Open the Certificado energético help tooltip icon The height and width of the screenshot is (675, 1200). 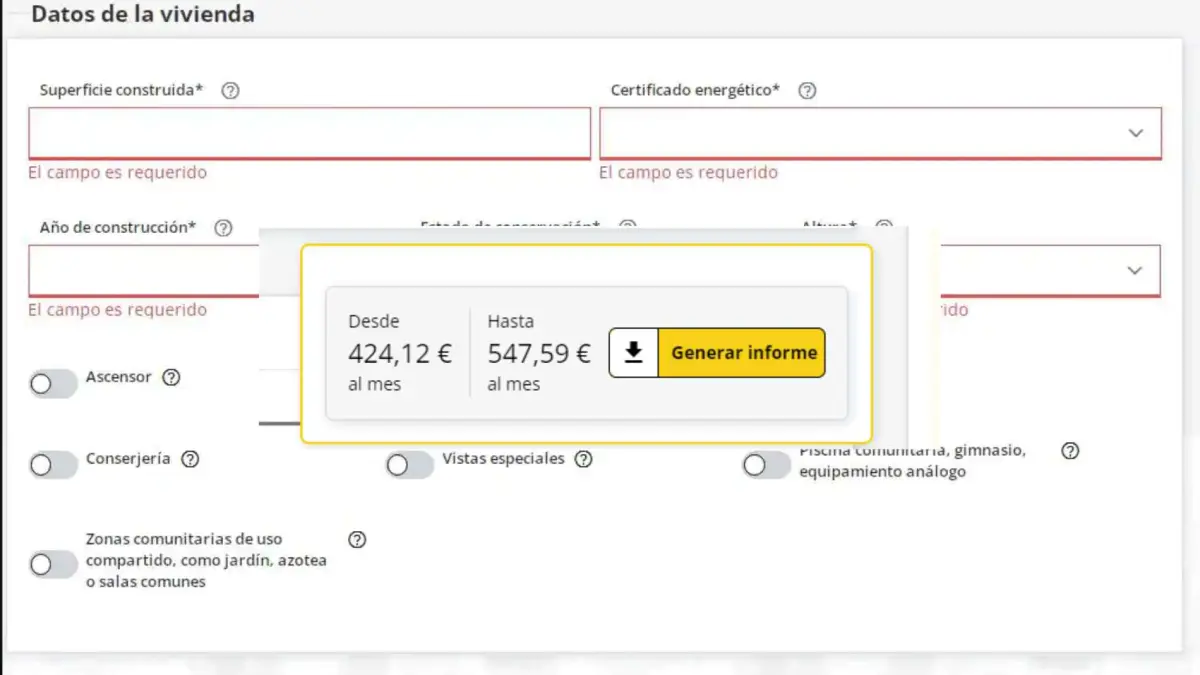point(807,91)
